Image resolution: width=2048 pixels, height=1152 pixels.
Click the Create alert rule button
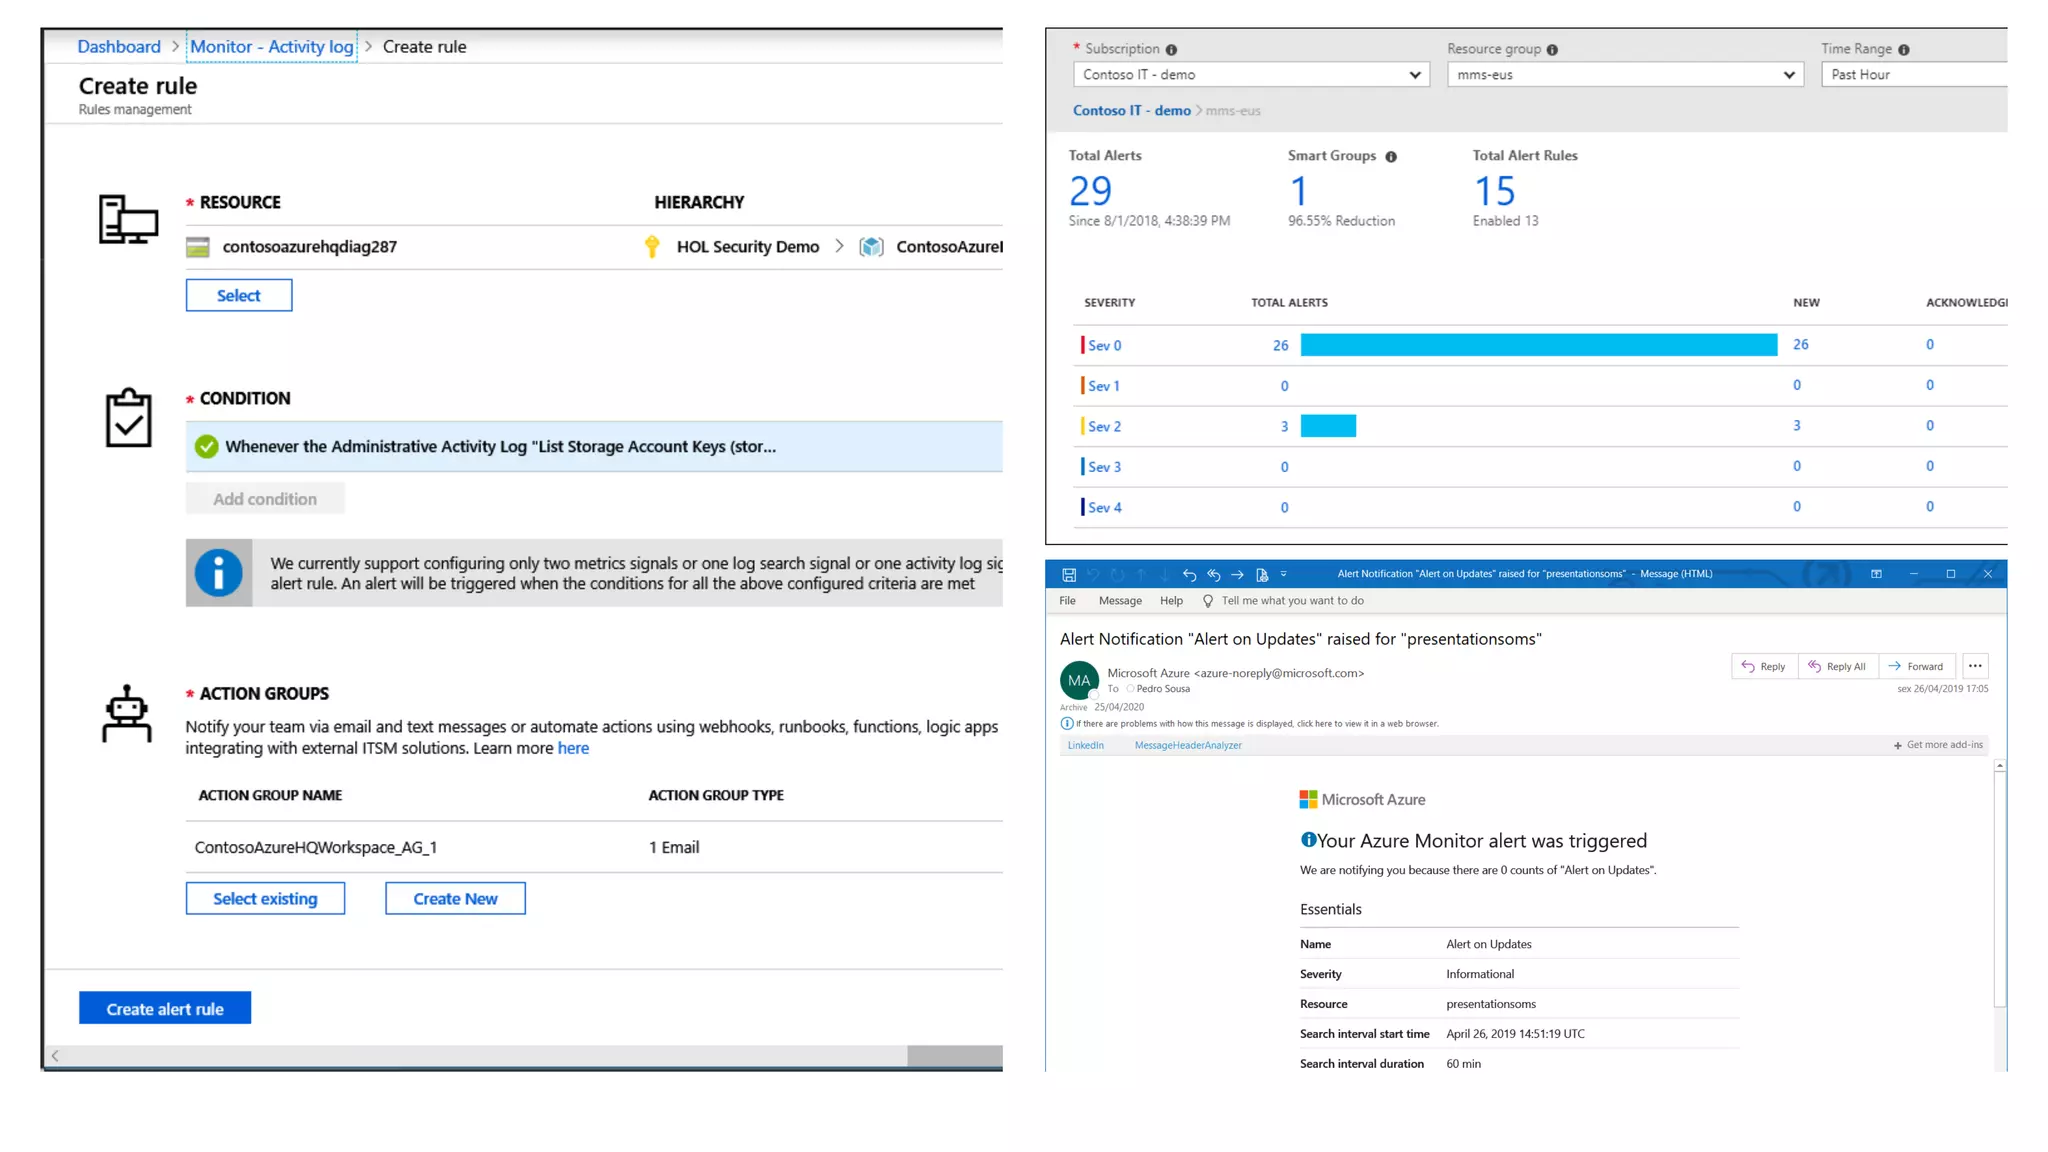click(x=165, y=1009)
